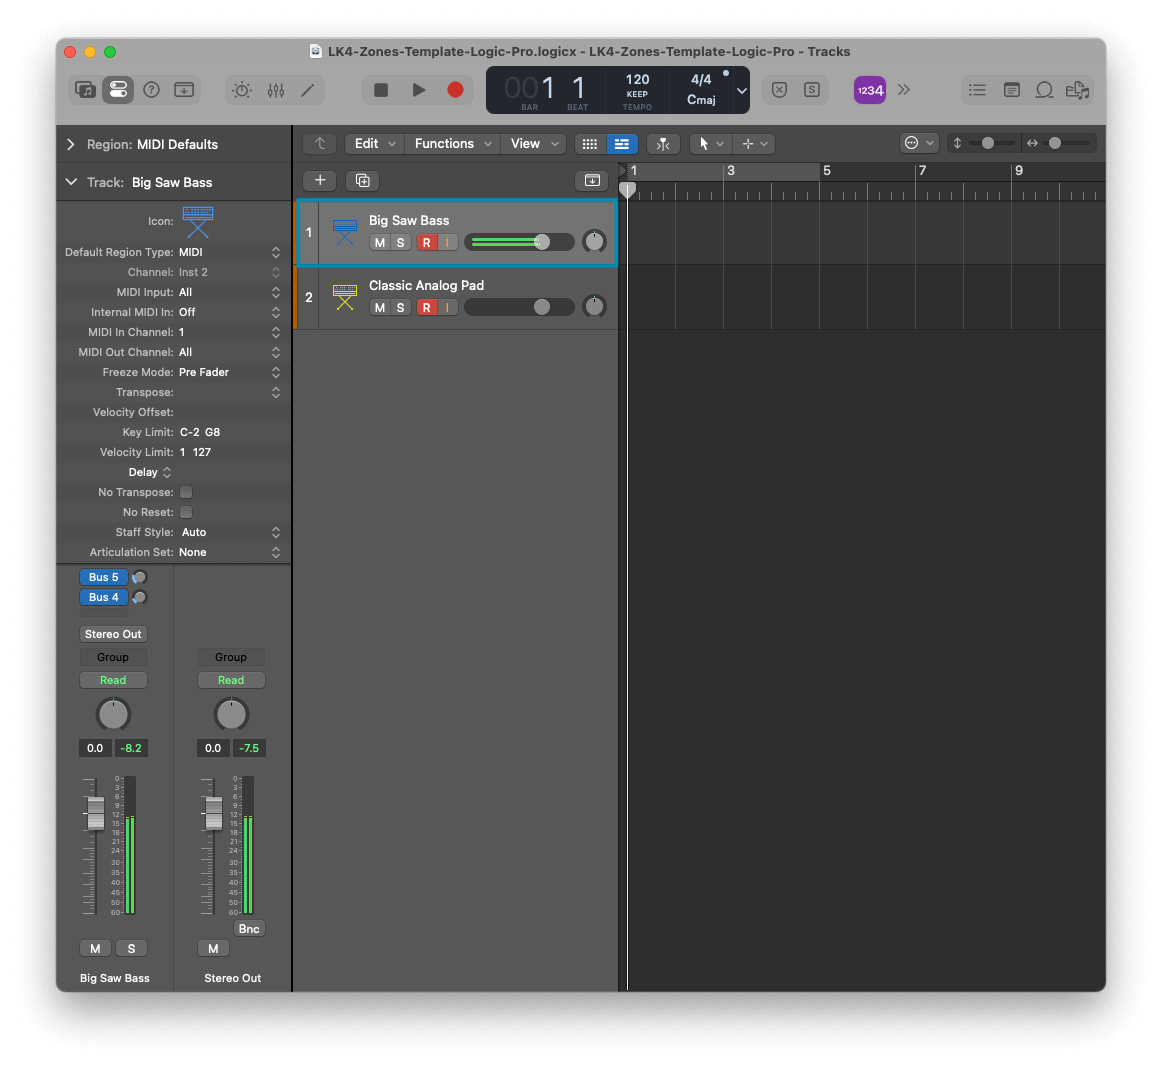
Task: Click the 4/4 time signature
Action: (700, 79)
